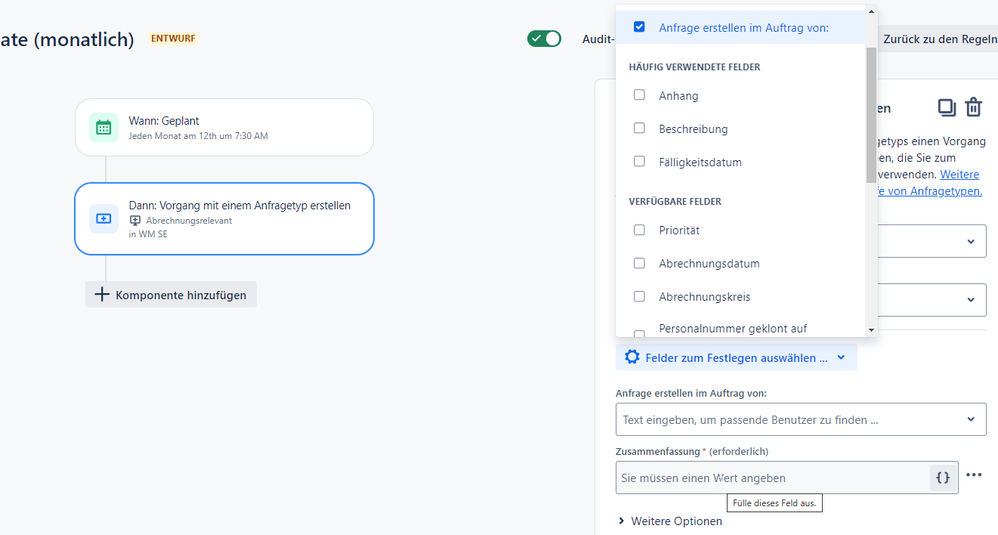
Task: Open the Anfrage erstellen im Auftrag von dropdown arrow
Action: [x=971, y=419]
